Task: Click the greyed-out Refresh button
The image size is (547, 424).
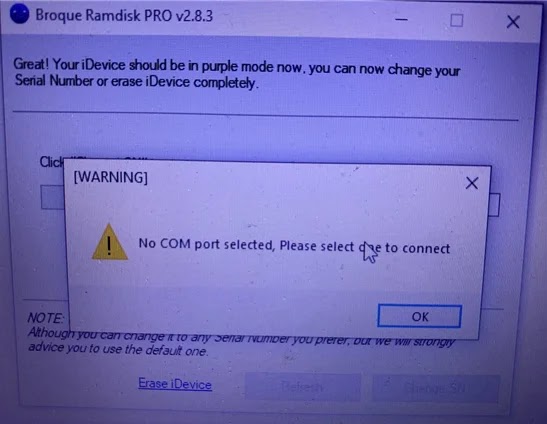Action: 302,387
